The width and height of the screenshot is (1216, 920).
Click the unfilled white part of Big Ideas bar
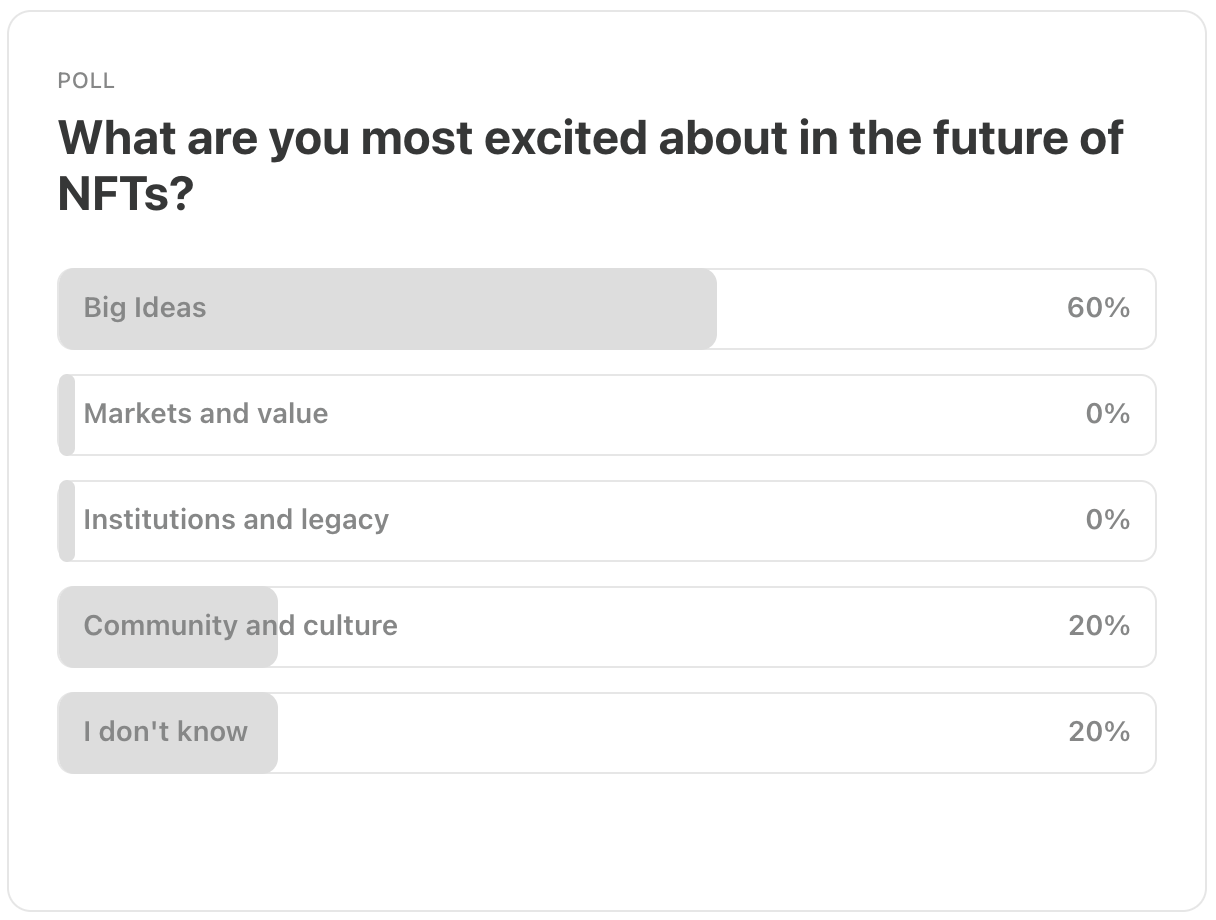click(x=880, y=308)
